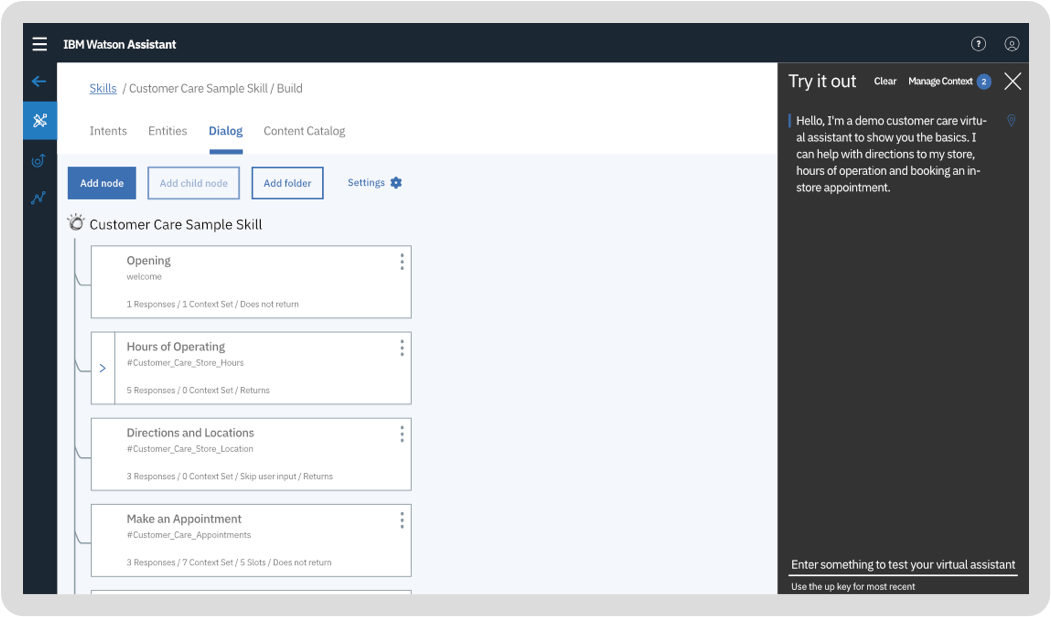
Task: Click the test assistant input field
Action: (x=903, y=565)
